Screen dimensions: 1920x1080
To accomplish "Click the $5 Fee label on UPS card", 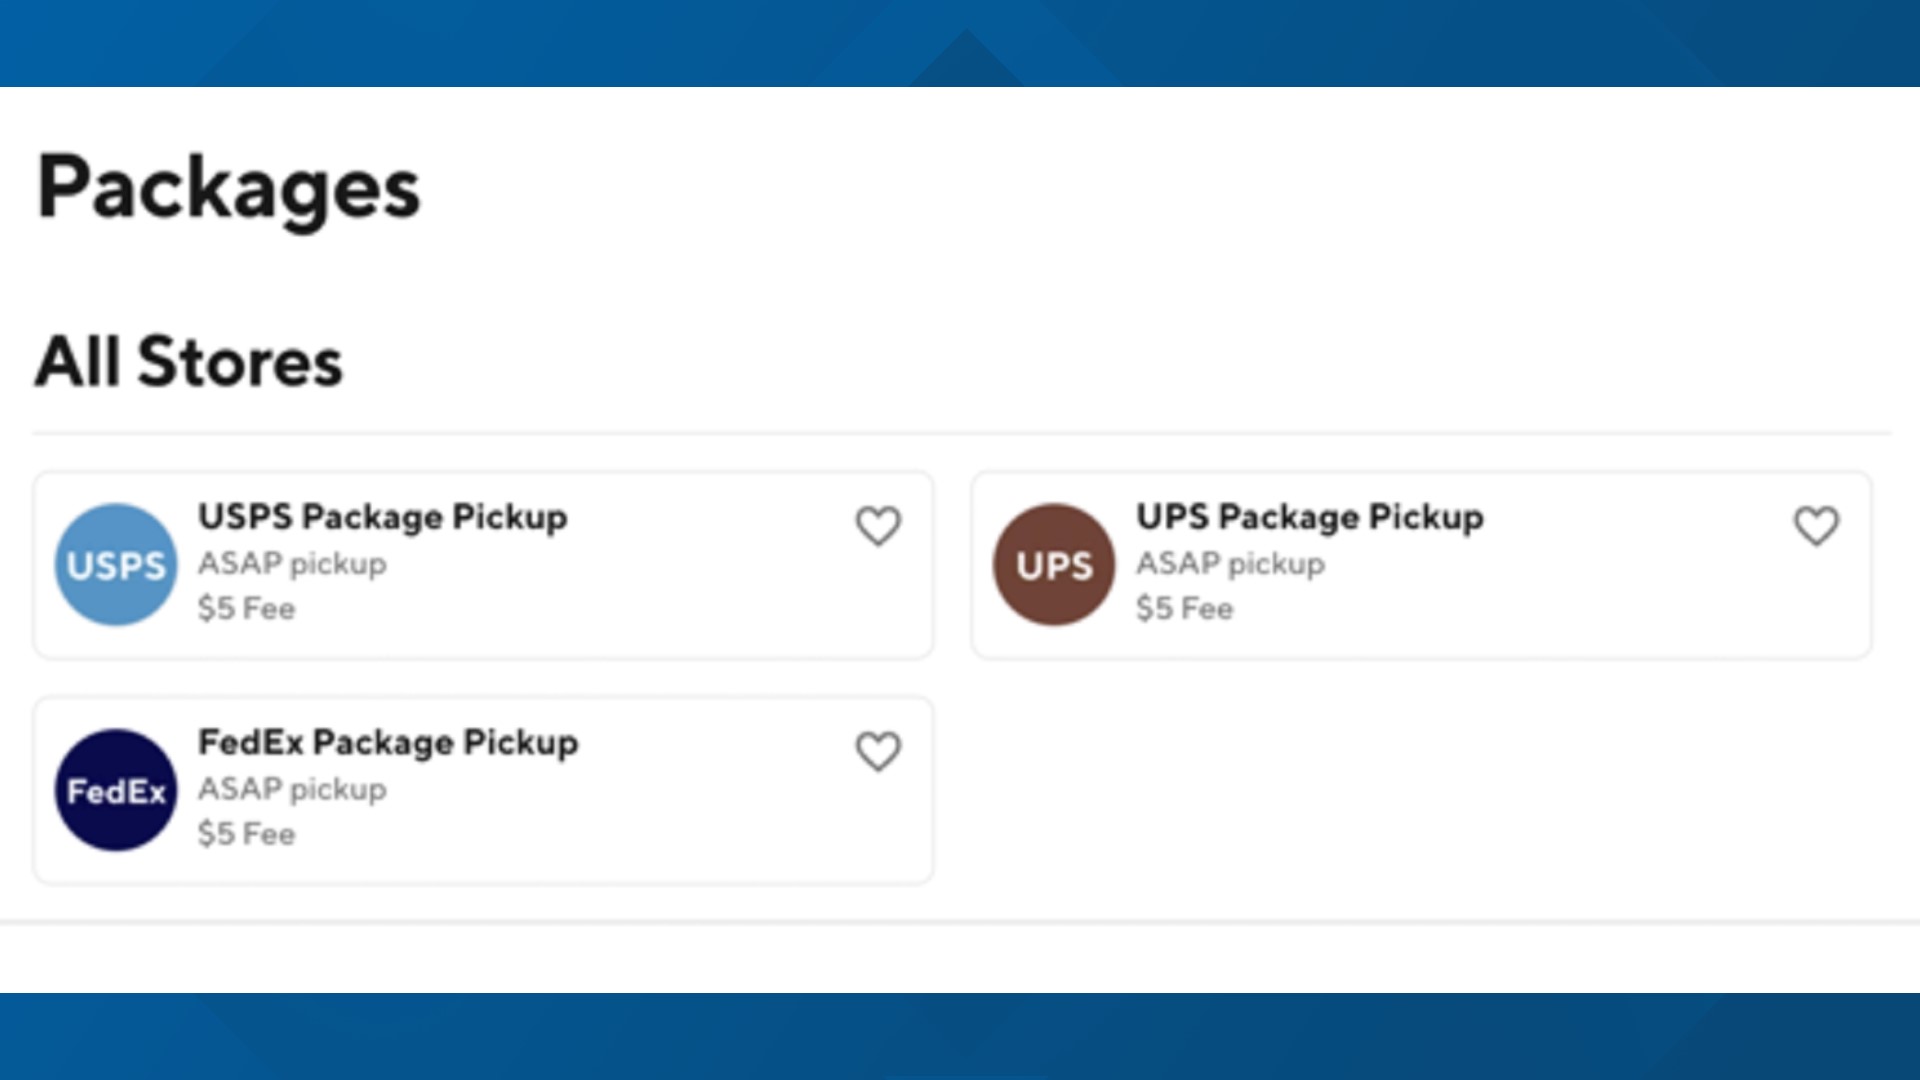I will click(x=1184, y=607).
